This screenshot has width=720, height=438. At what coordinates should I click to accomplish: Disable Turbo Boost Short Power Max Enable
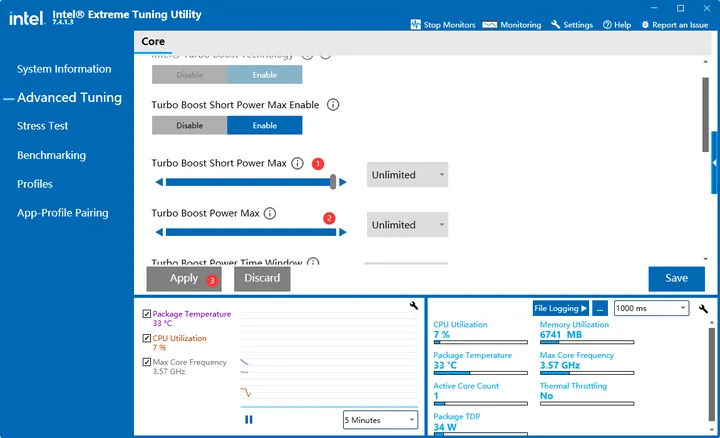point(189,125)
